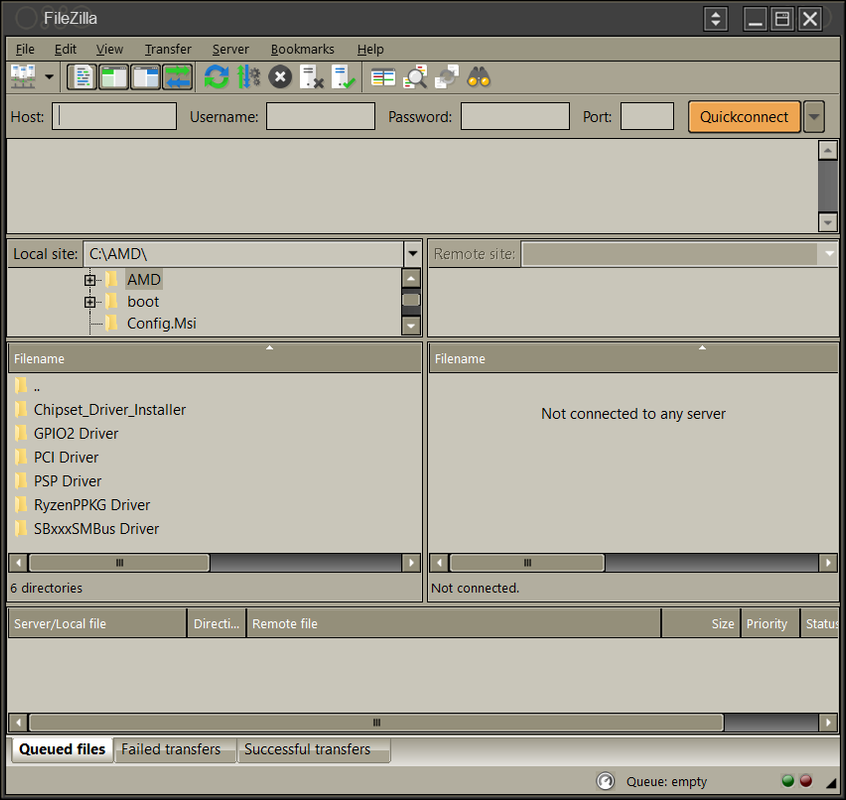The height and width of the screenshot is (800, 846).
Task: Disconnect from the current server
Action: pyautogui.click(x=312, y=77)
